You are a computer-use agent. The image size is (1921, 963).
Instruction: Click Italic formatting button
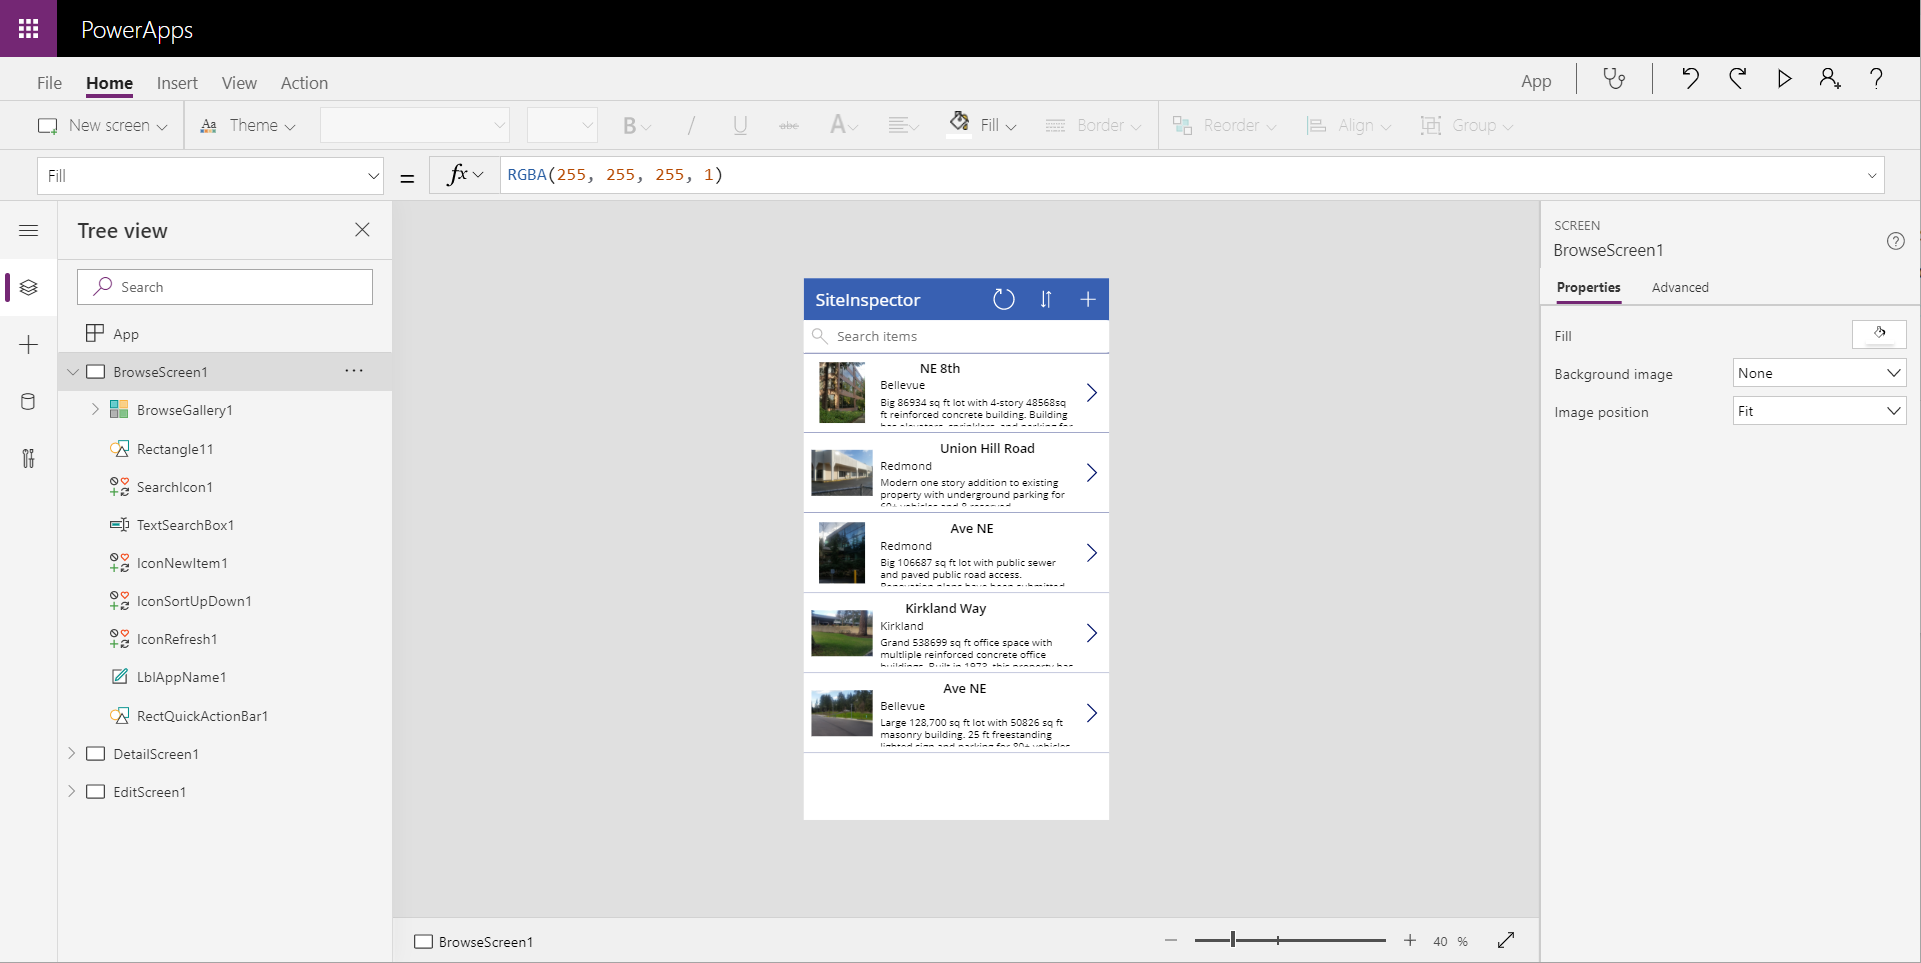pos(690,126)
